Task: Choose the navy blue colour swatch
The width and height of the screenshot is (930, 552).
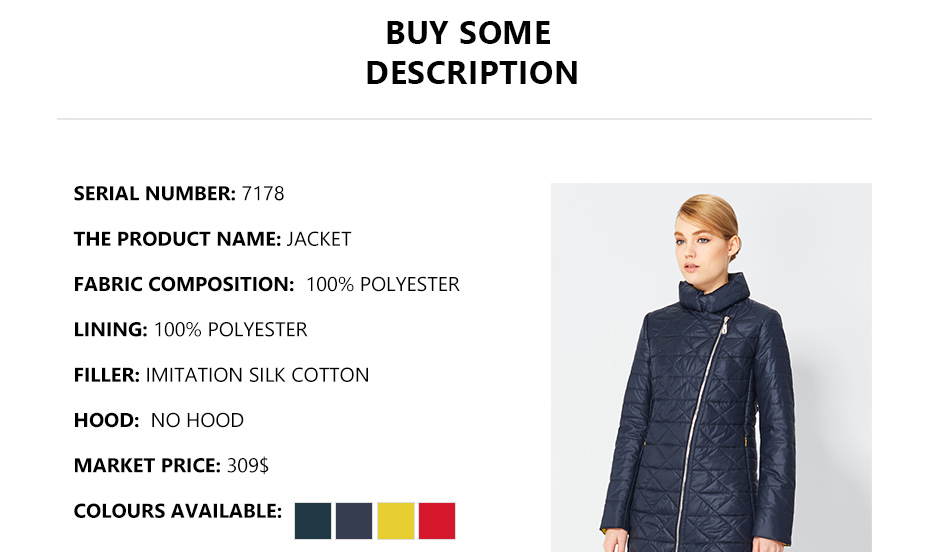Action: coord(354,521)
